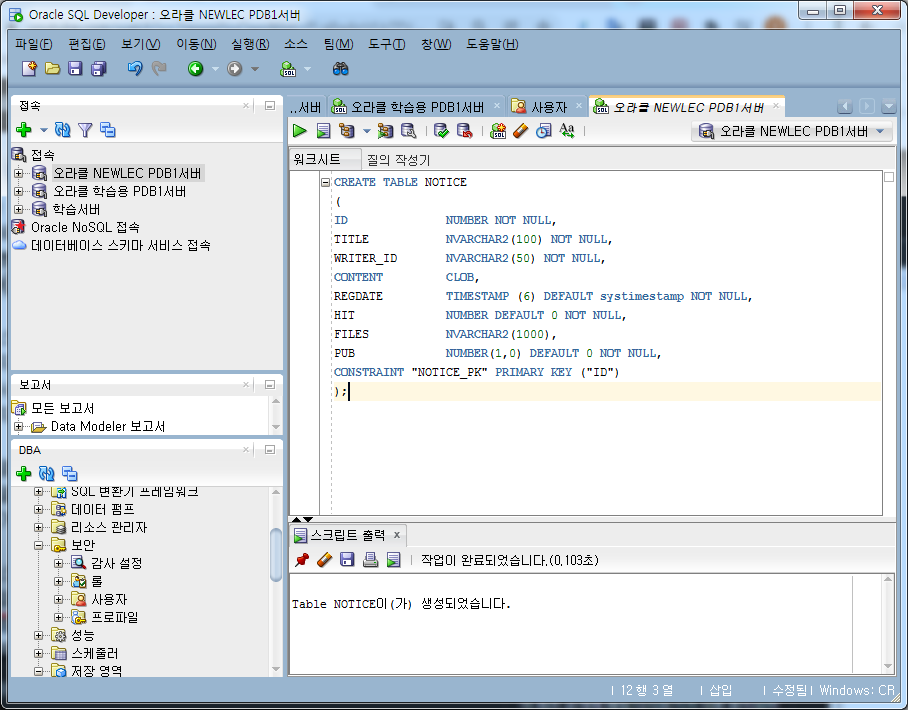
Task: Click the Undo arrow icon
Action: (135, 68)
